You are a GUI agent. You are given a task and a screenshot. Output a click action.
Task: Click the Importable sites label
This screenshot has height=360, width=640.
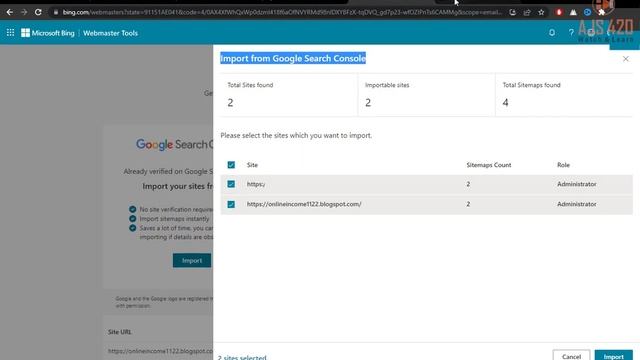click(387, 85)
